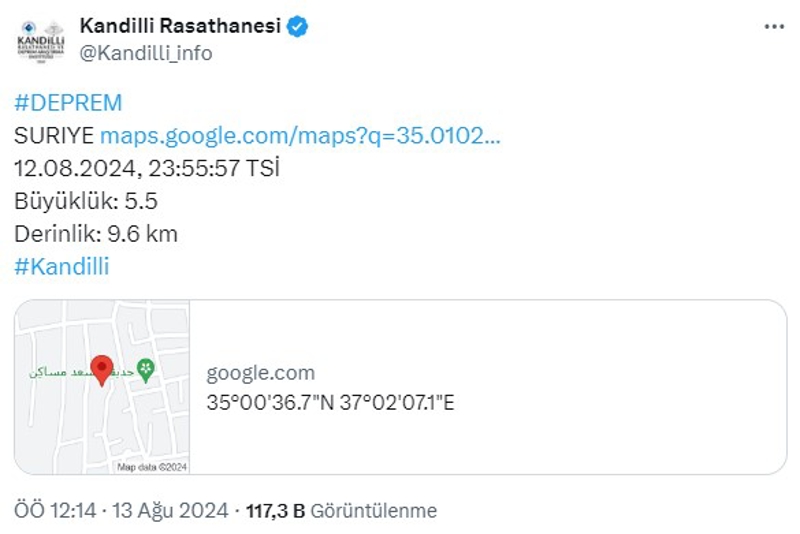Viewport: 800px width, 534px height.
Task: Open the Kandilli Rasathanesi display name
Action: (x=180, y=26)
